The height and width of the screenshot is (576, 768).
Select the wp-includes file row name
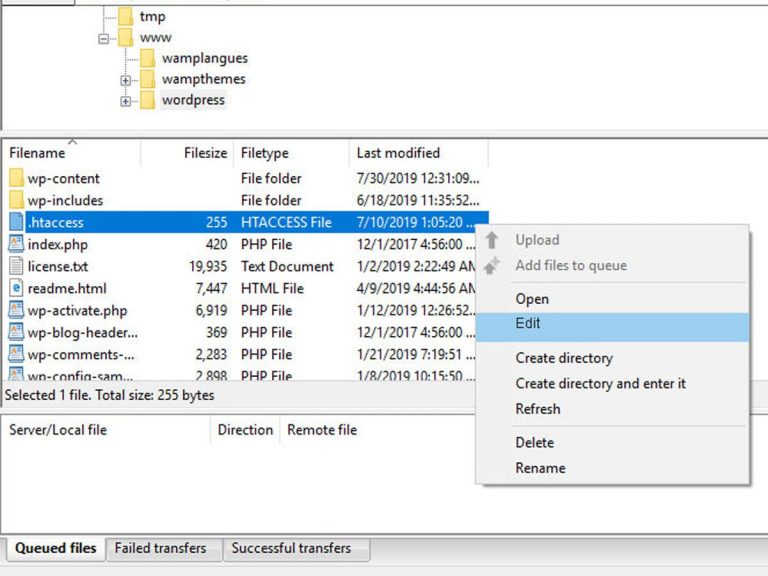(65, 200)
